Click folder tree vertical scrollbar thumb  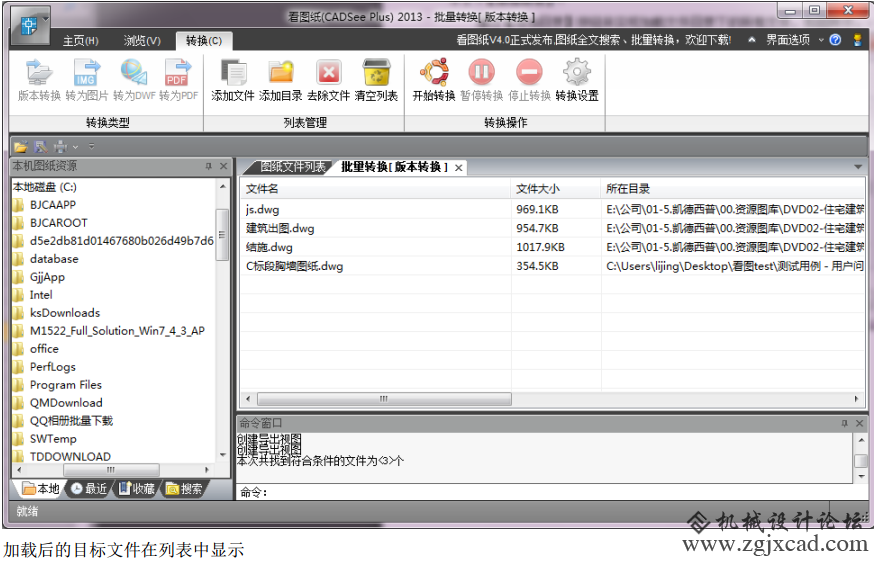(222, 234)
